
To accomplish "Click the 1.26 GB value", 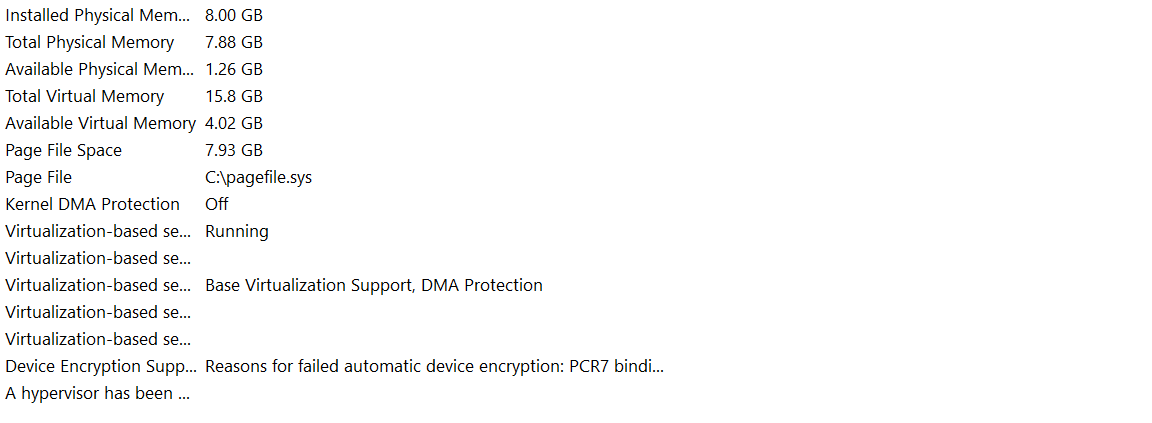I will [x=234, y=69].
